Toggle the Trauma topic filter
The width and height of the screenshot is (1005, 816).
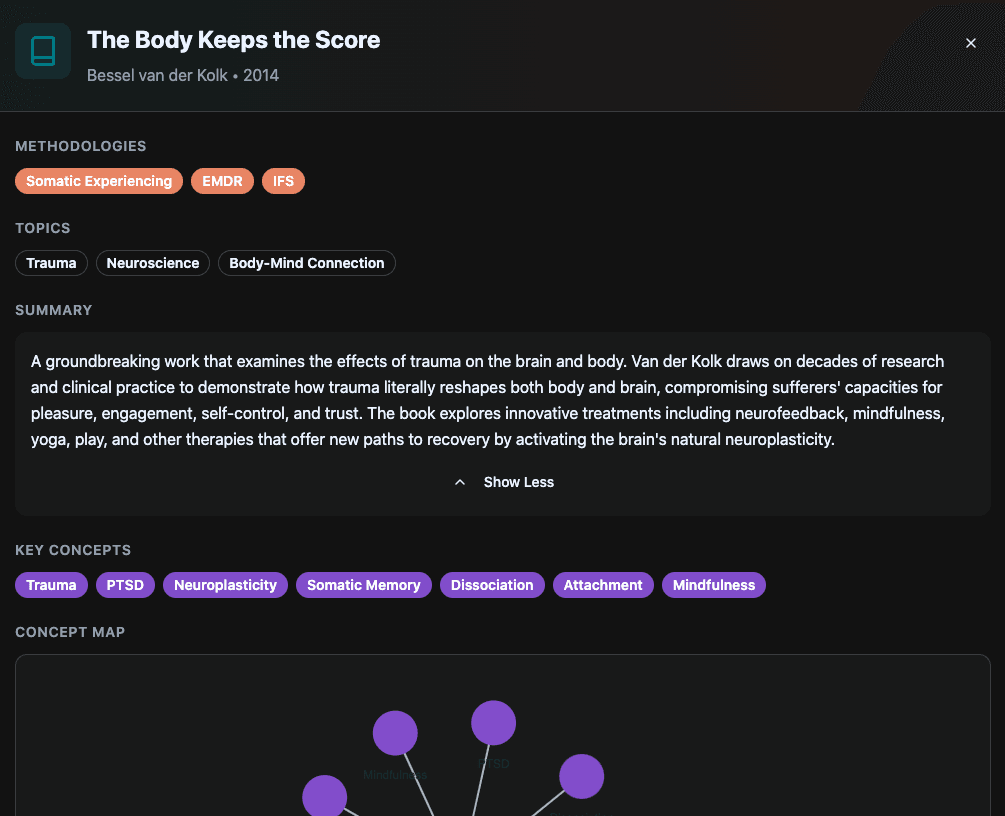(51, 263)
